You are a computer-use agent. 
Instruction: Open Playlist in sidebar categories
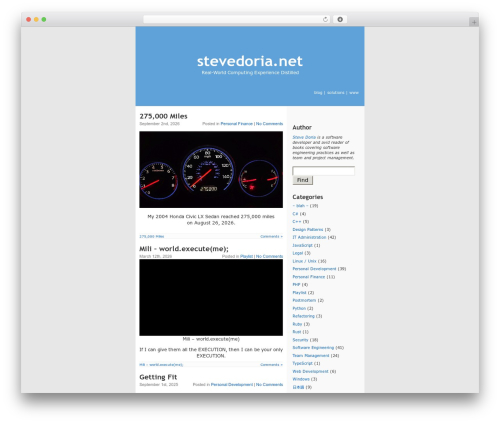tap(299, 293)
